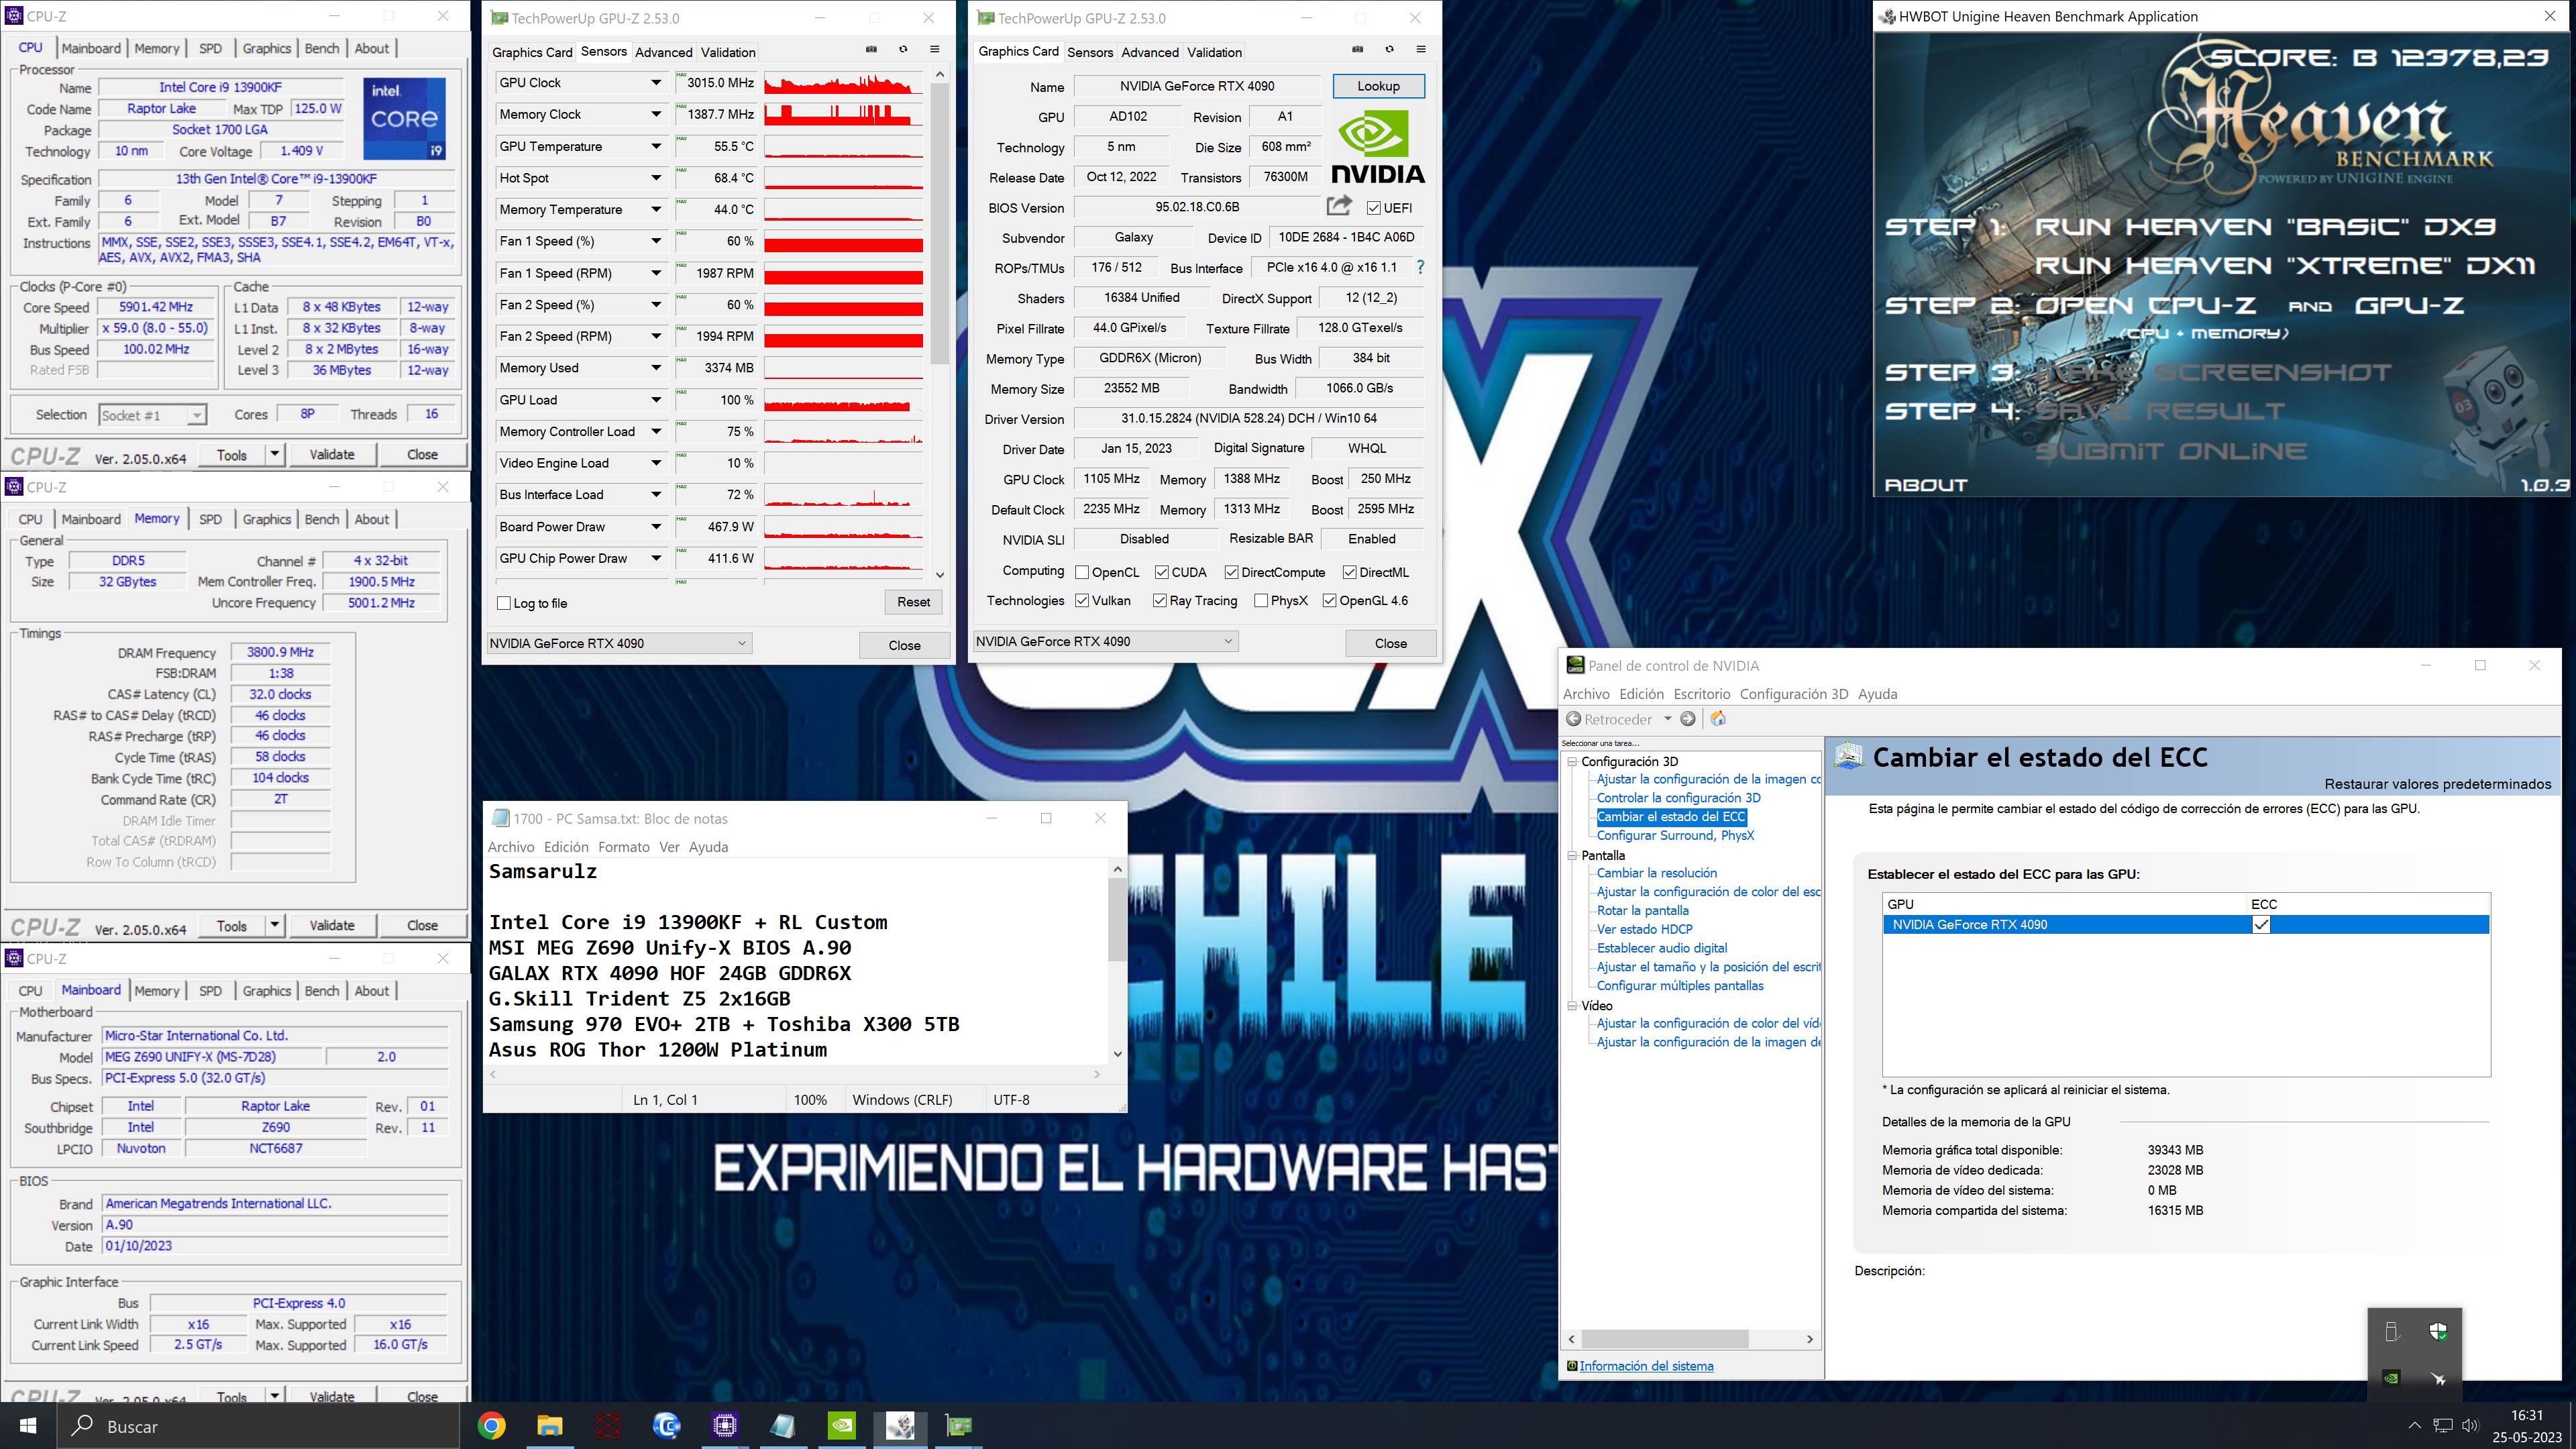Click refresh icon in GPU-Z Sensors window
The width and height of the screenshot is (2576, 1449).
click(903, 49)
